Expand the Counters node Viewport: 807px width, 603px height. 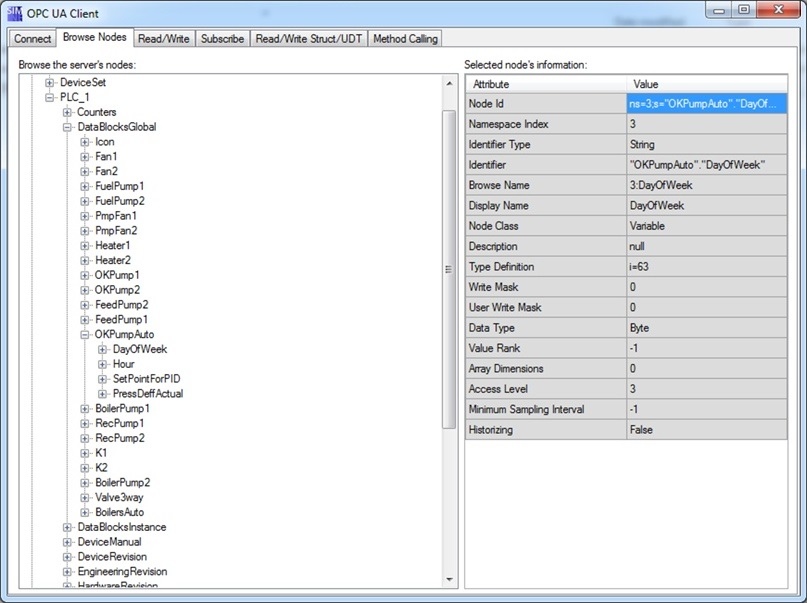[x=67, y=112]
